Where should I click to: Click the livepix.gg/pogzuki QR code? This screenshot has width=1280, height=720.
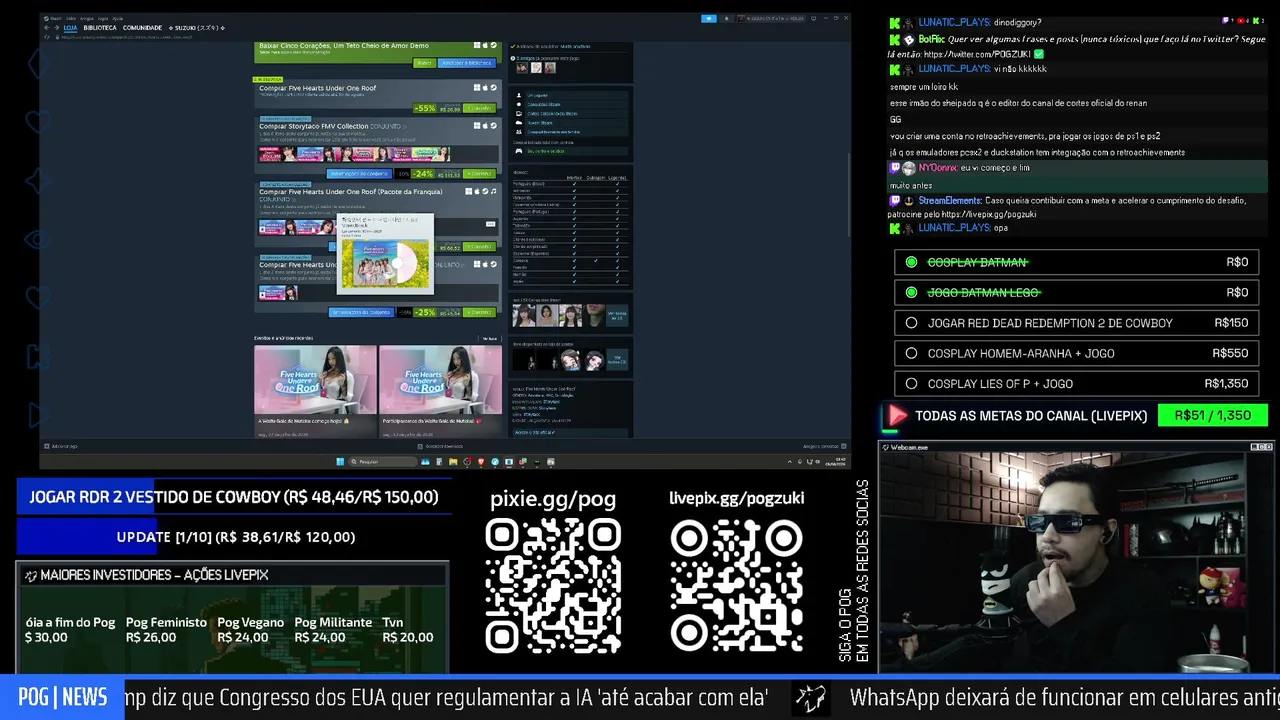tap(736, 587)
